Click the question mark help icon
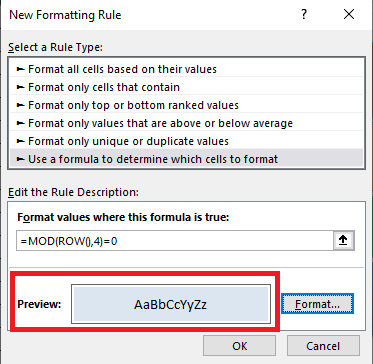373x364 pixels. (303, 15)
